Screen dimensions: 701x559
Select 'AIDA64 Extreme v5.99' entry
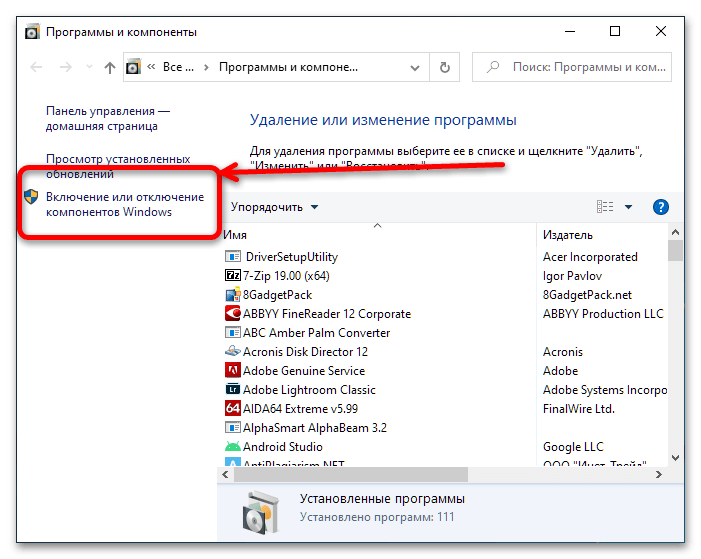(x=300, y=409)
